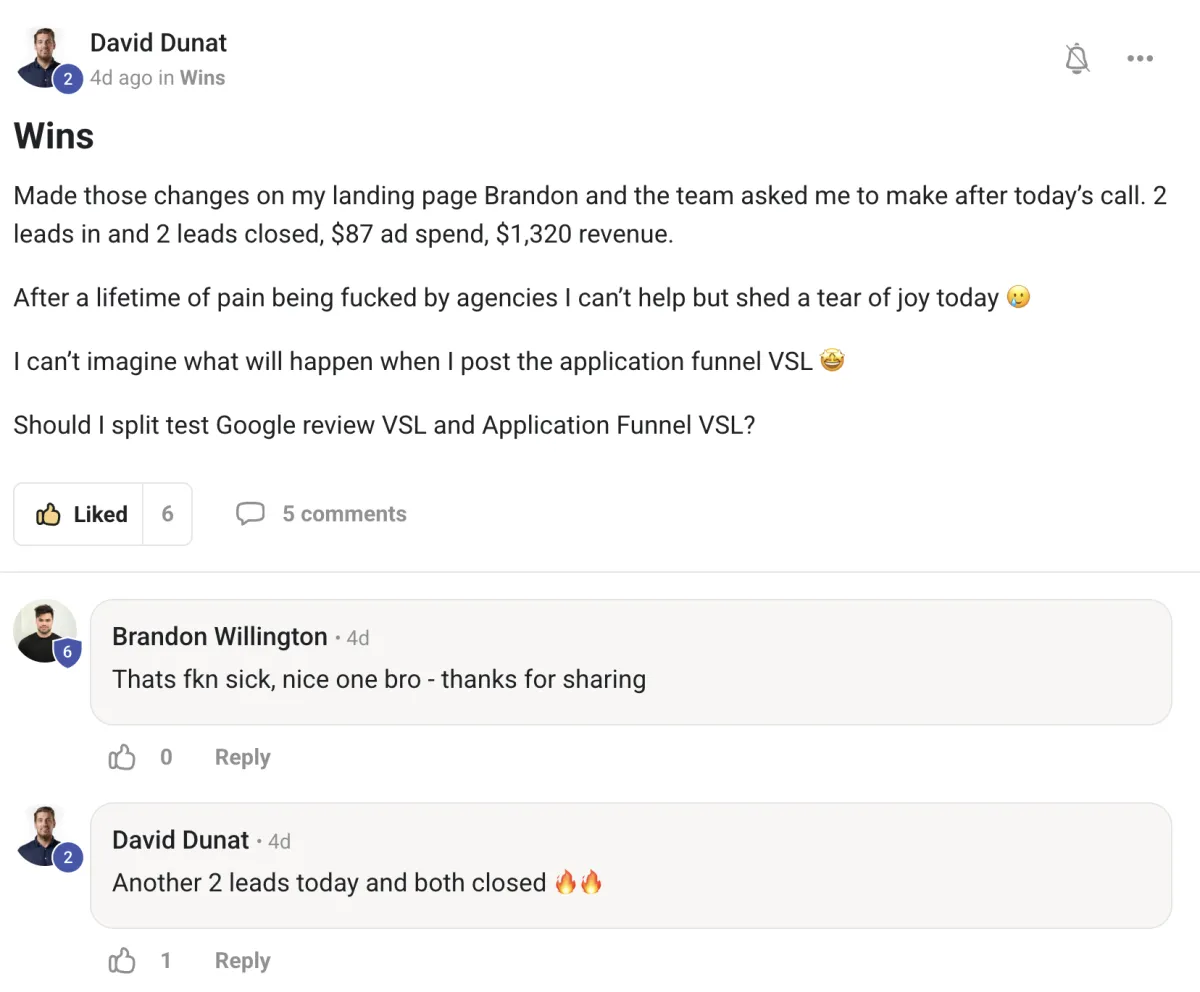Click David Dunat's name in the comment
The width and height of the screenshot is (1200, 992).
pyautogui.click(x=180, y=840)
